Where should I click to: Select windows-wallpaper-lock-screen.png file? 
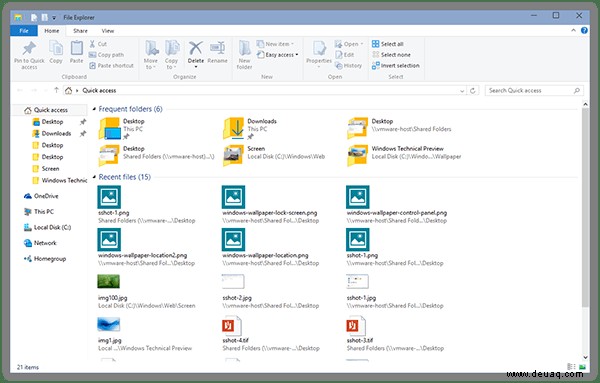270,205
